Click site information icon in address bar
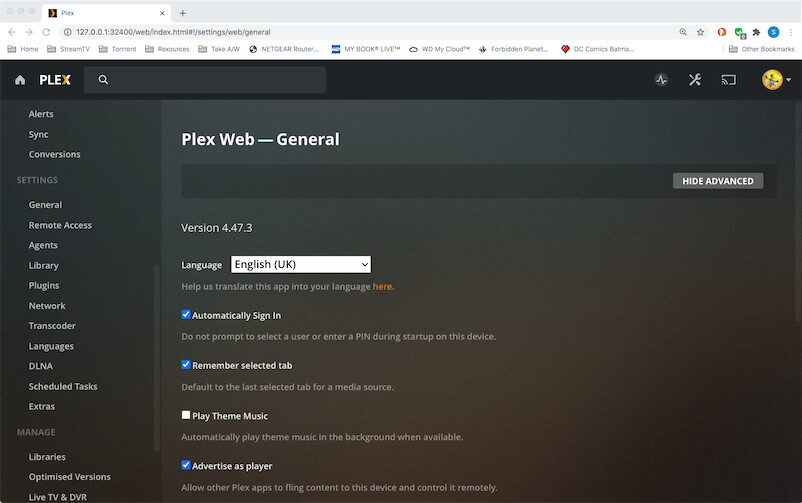The height and width of the screenshot is (503, 802). point(67,32)
